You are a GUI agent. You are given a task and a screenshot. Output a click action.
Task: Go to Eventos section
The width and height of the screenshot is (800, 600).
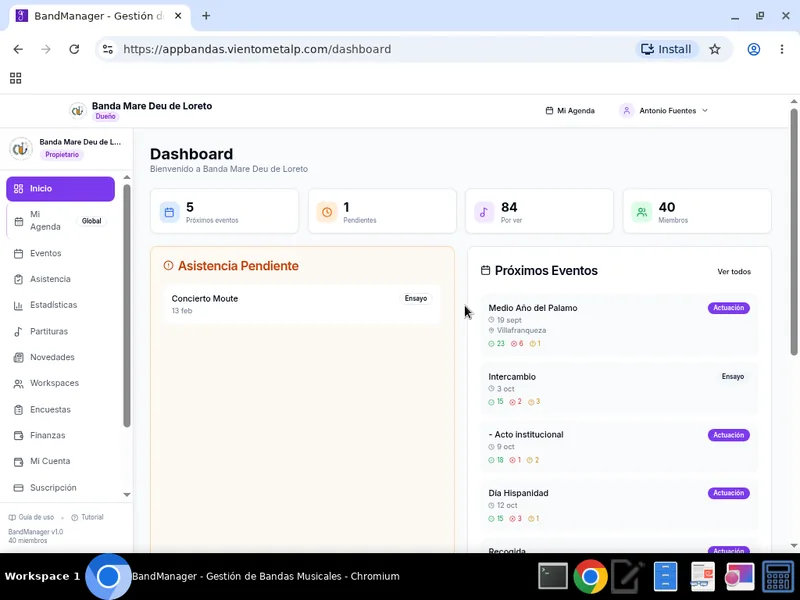[60, 254]
